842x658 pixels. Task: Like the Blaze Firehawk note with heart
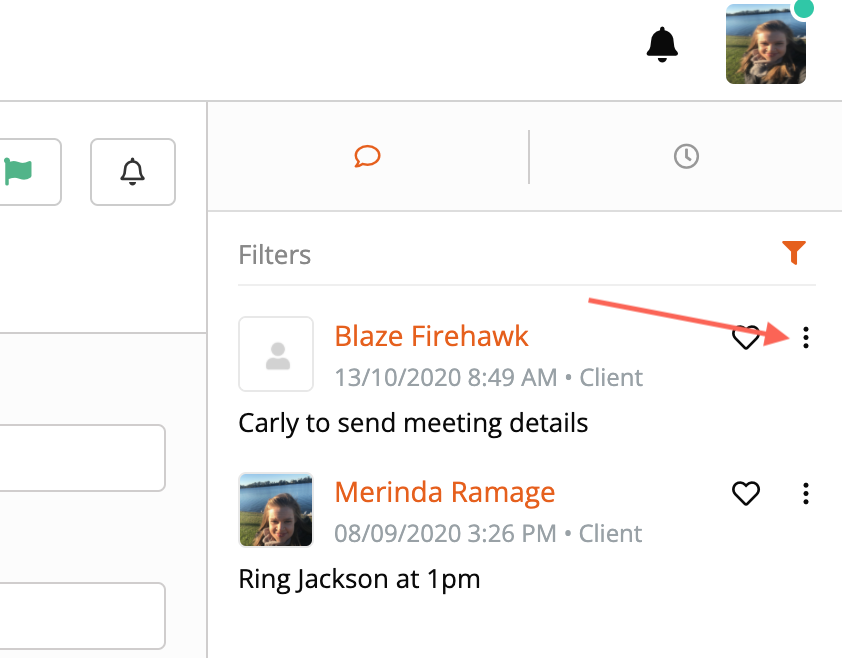[x=746, y=338]
